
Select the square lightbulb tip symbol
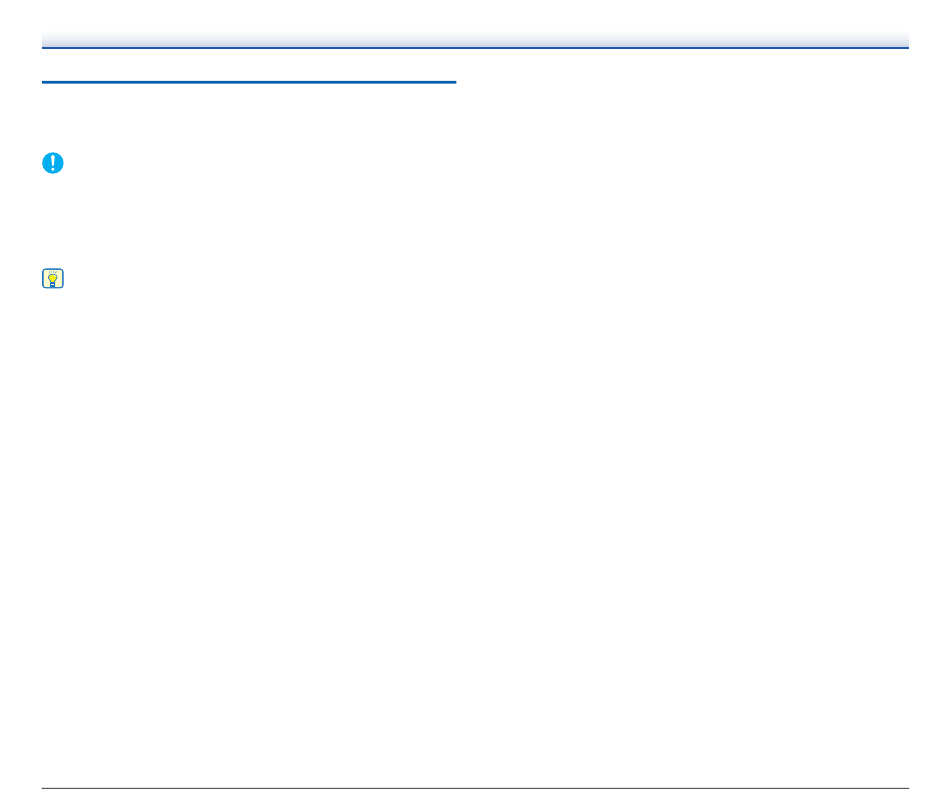coord(53,279)
